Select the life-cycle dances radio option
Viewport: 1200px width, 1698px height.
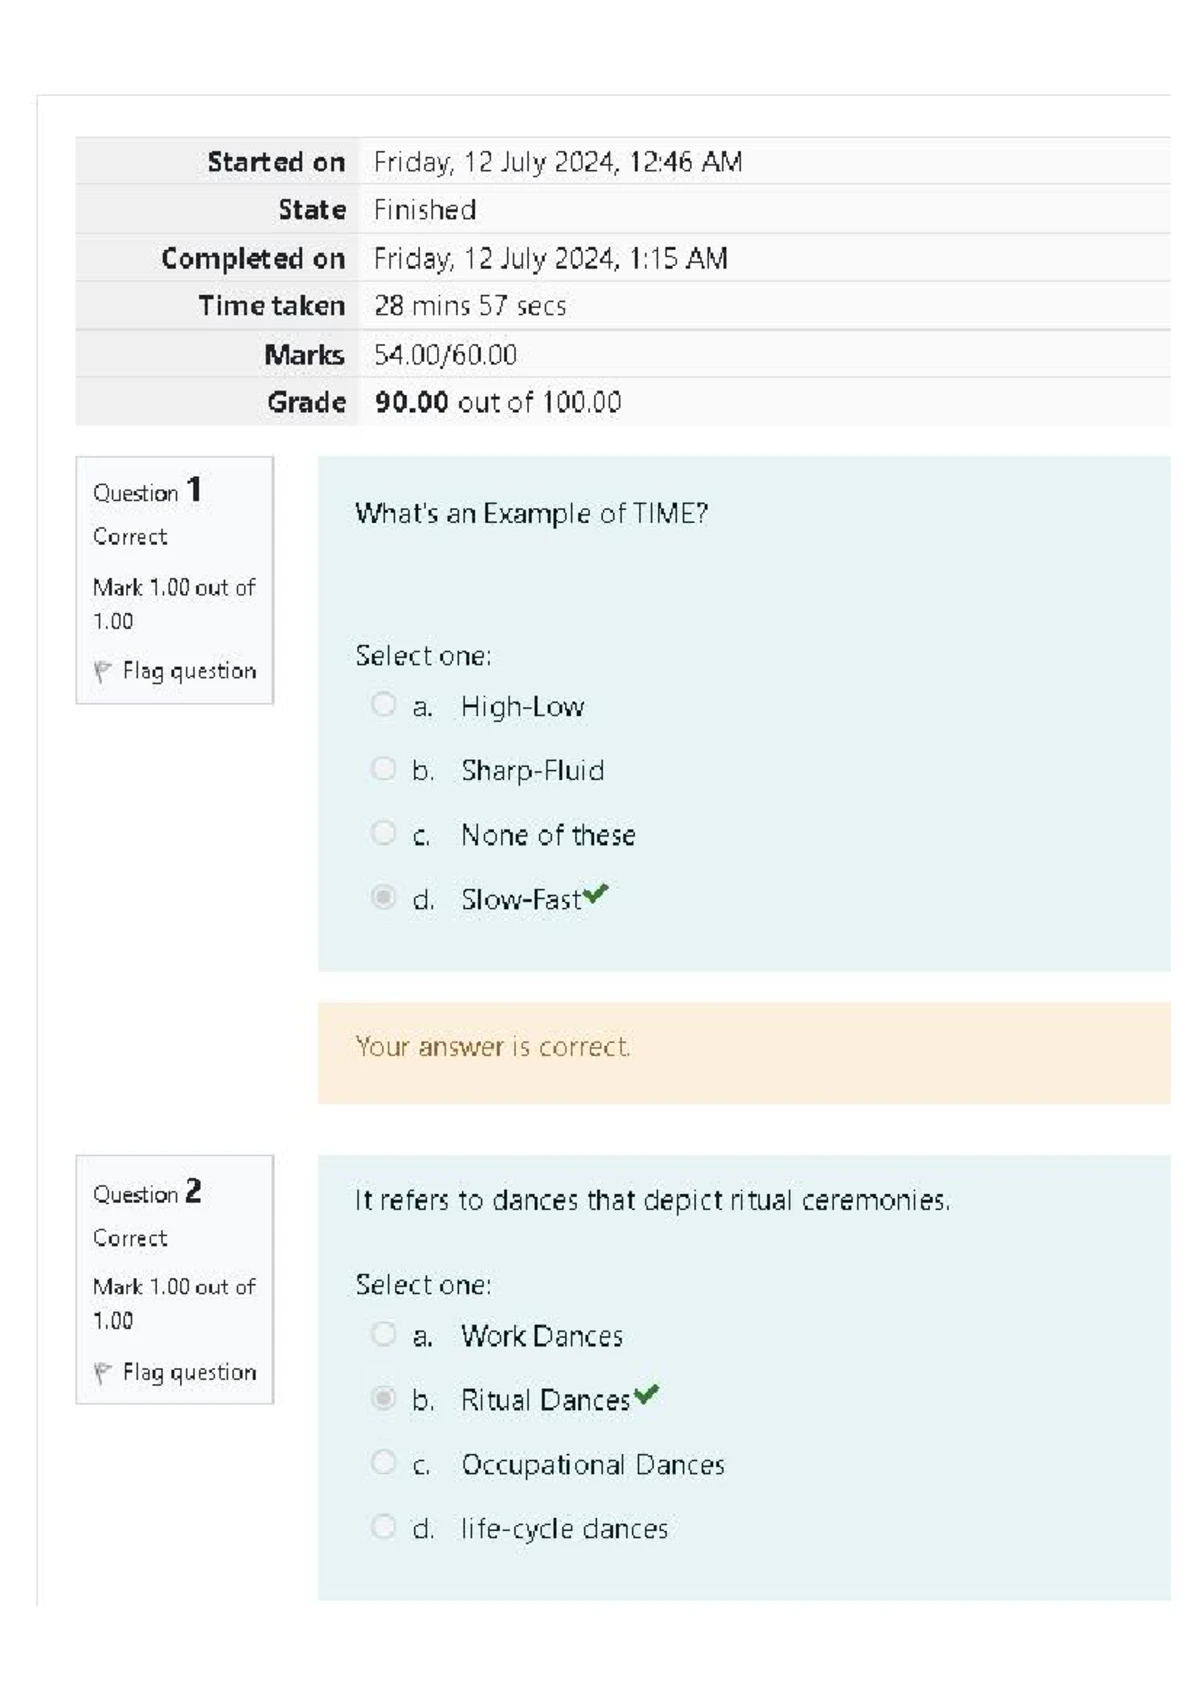383,1527
